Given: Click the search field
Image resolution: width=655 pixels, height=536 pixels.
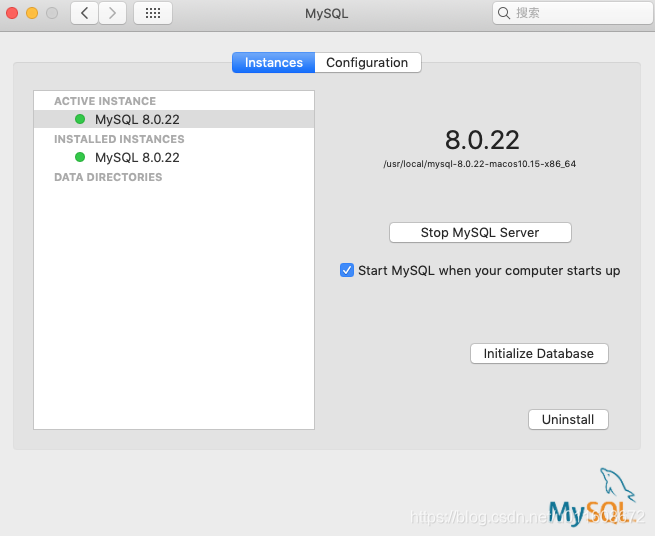Looking at the screenshot, I should pyautogui.click(x=573, y=13).
